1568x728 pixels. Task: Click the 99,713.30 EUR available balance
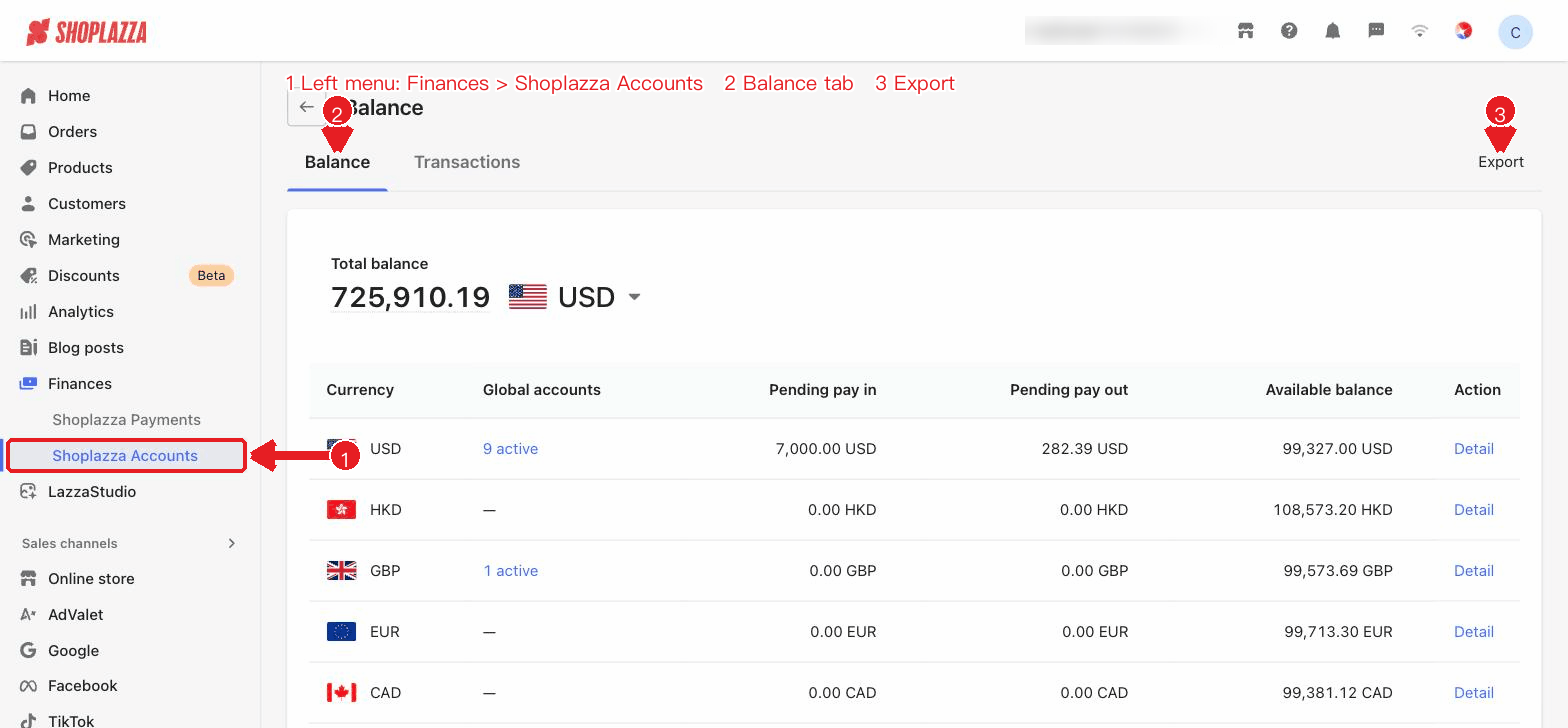(x=1339, y=632)
